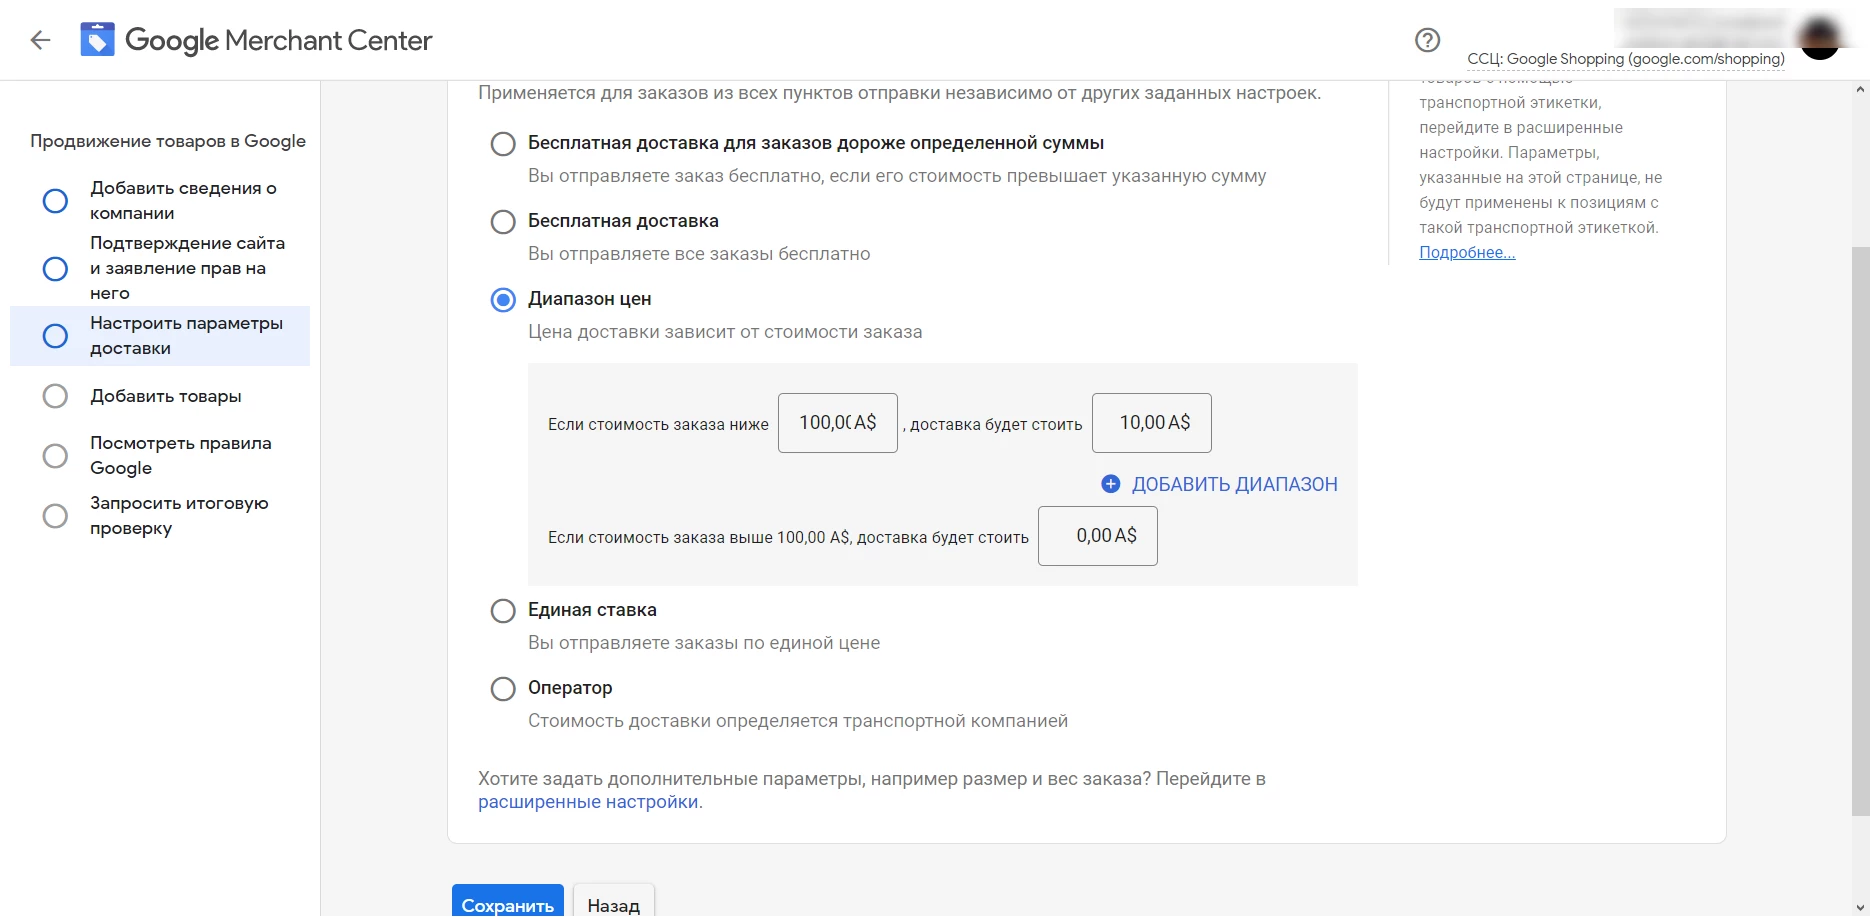Screen dimensions: 1870x917
Task: Open the help question mark icon
Action: tap(1427, 40)
